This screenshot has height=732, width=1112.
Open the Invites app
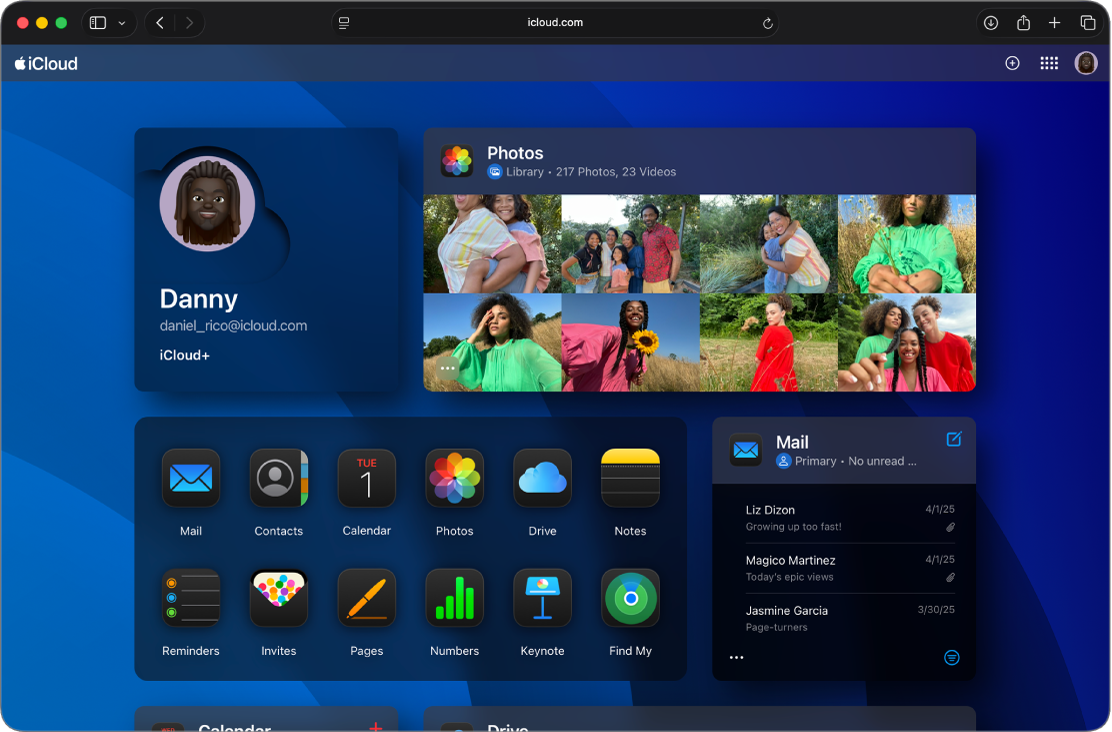[x=278, y=598]
